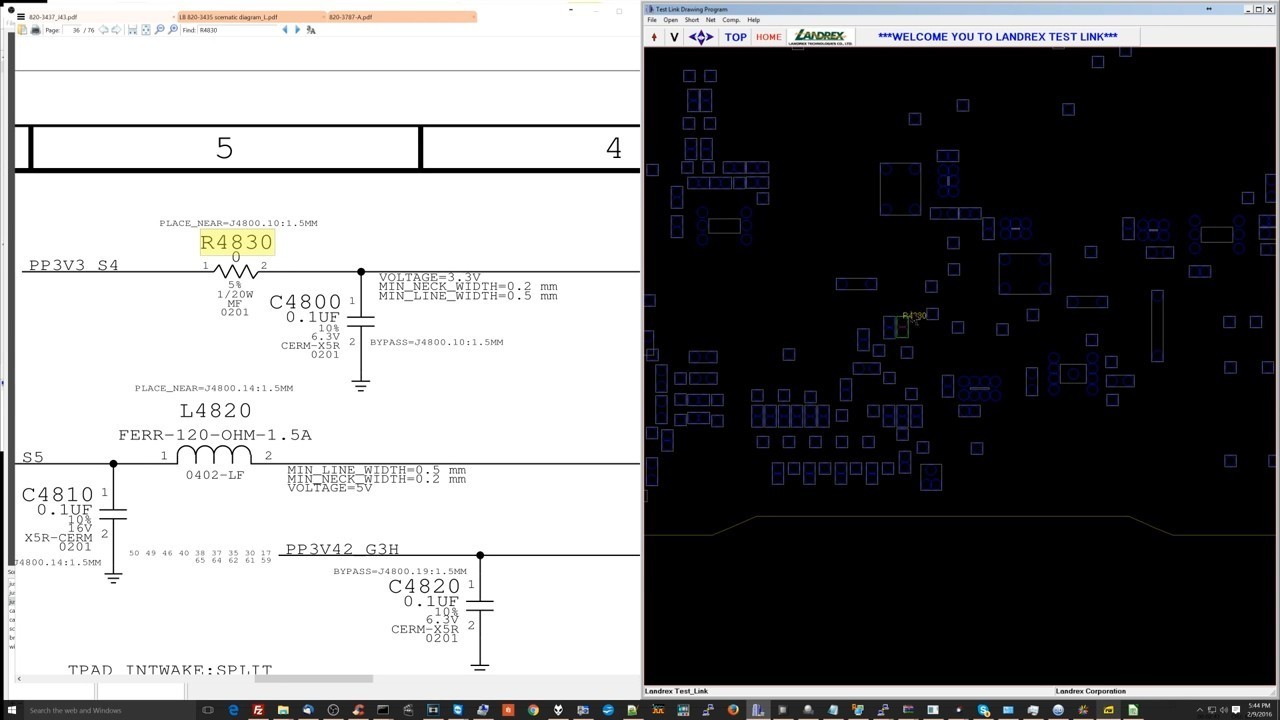Zoom out with the magnifier minus icon
This screenshot has height=720, width=1280.
point(159,30)
